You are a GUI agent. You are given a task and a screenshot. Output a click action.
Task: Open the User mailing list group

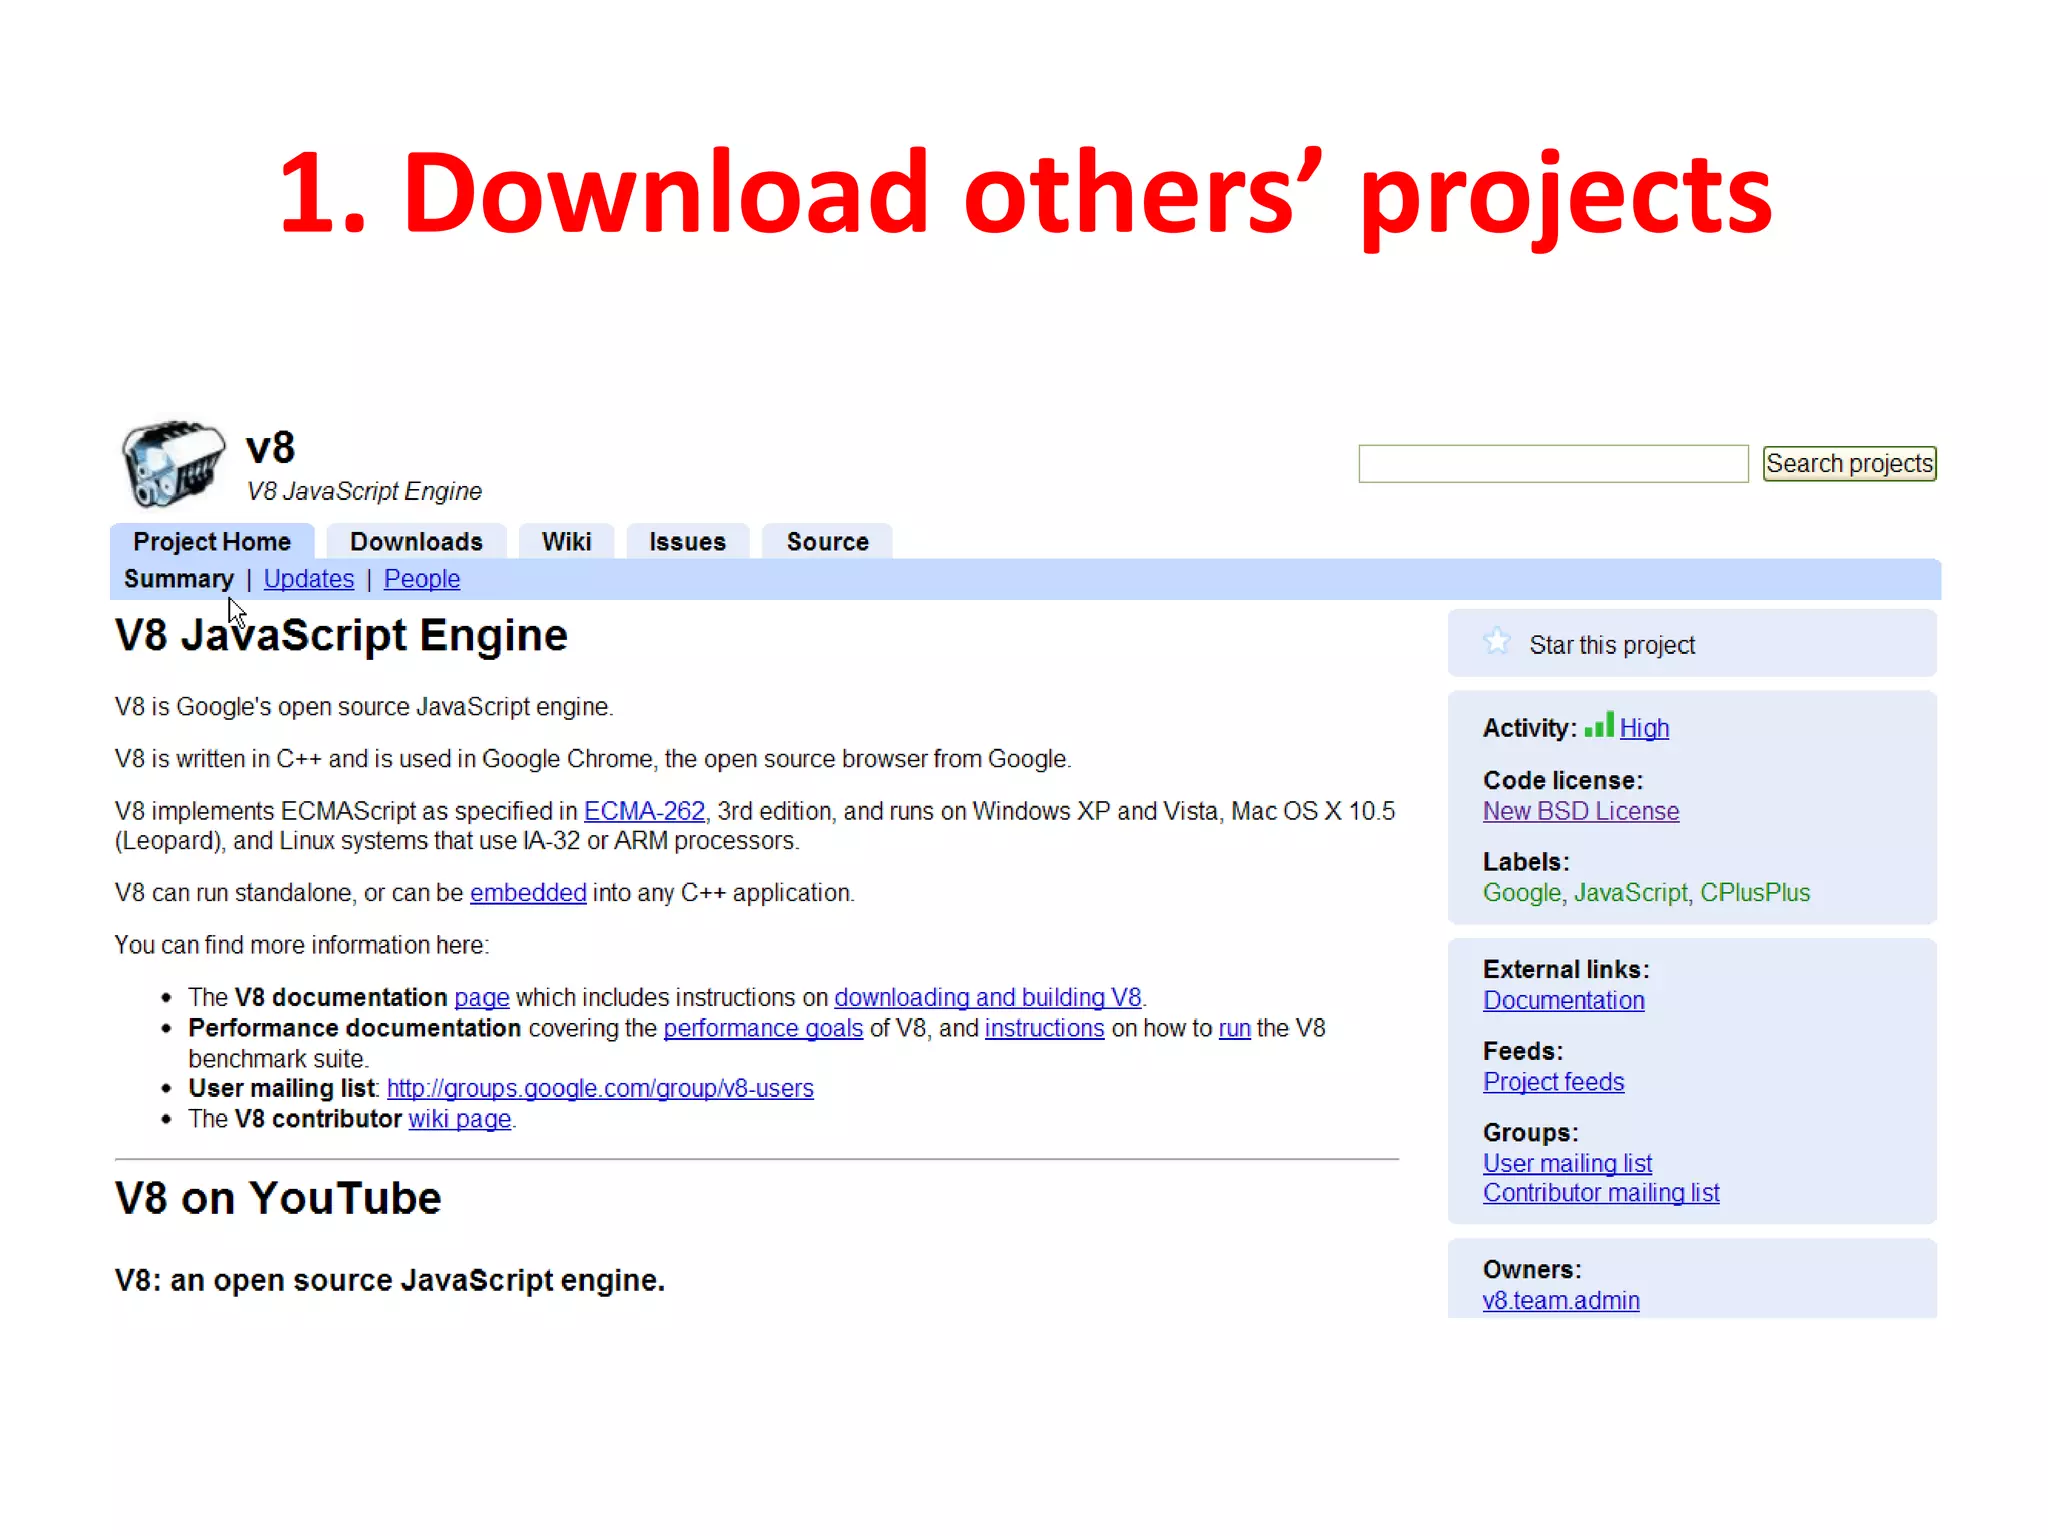(1567, 1164)
